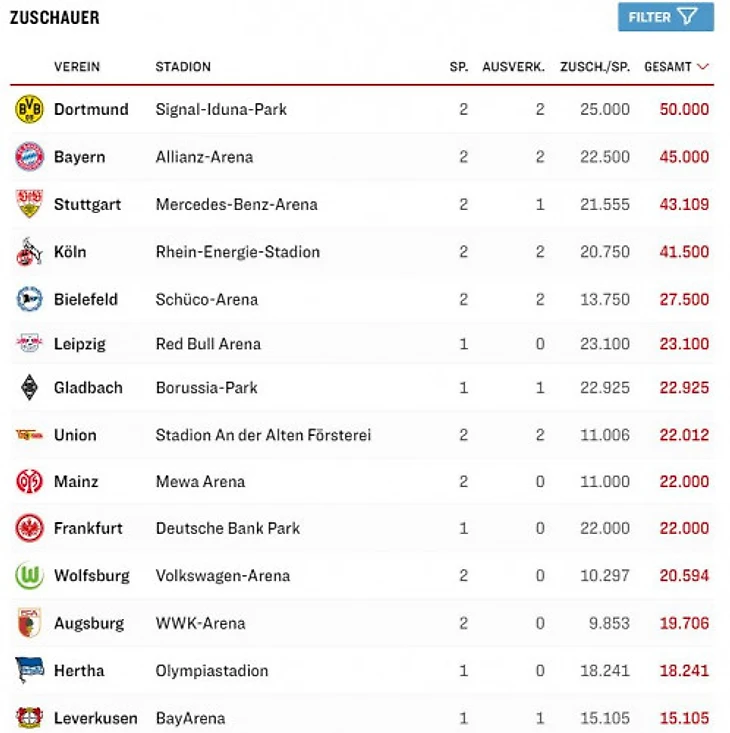Click the Bayern Munich club crest

point(30,157)
